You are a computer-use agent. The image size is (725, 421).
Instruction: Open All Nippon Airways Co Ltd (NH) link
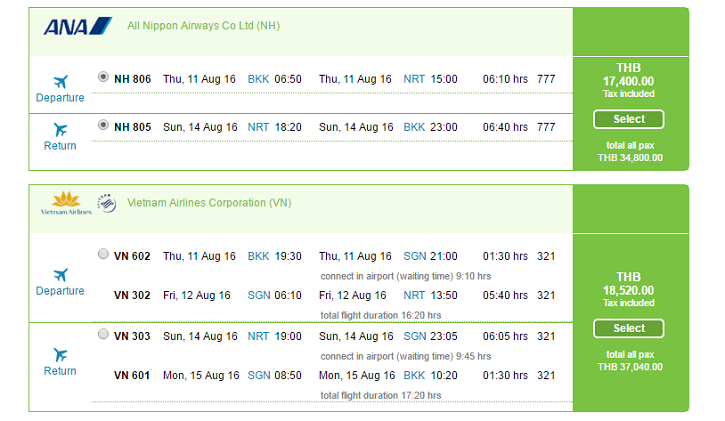point(203,26)
